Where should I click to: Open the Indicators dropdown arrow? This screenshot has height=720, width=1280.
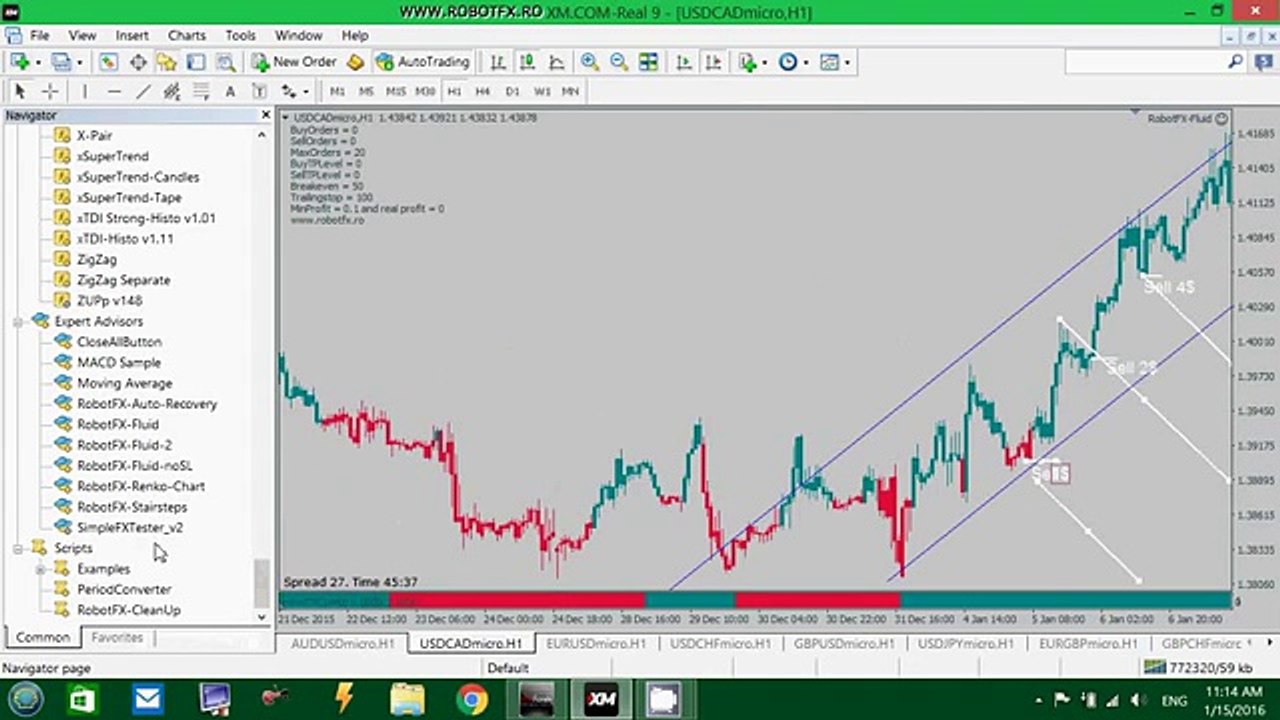click(x=765, y=62)
